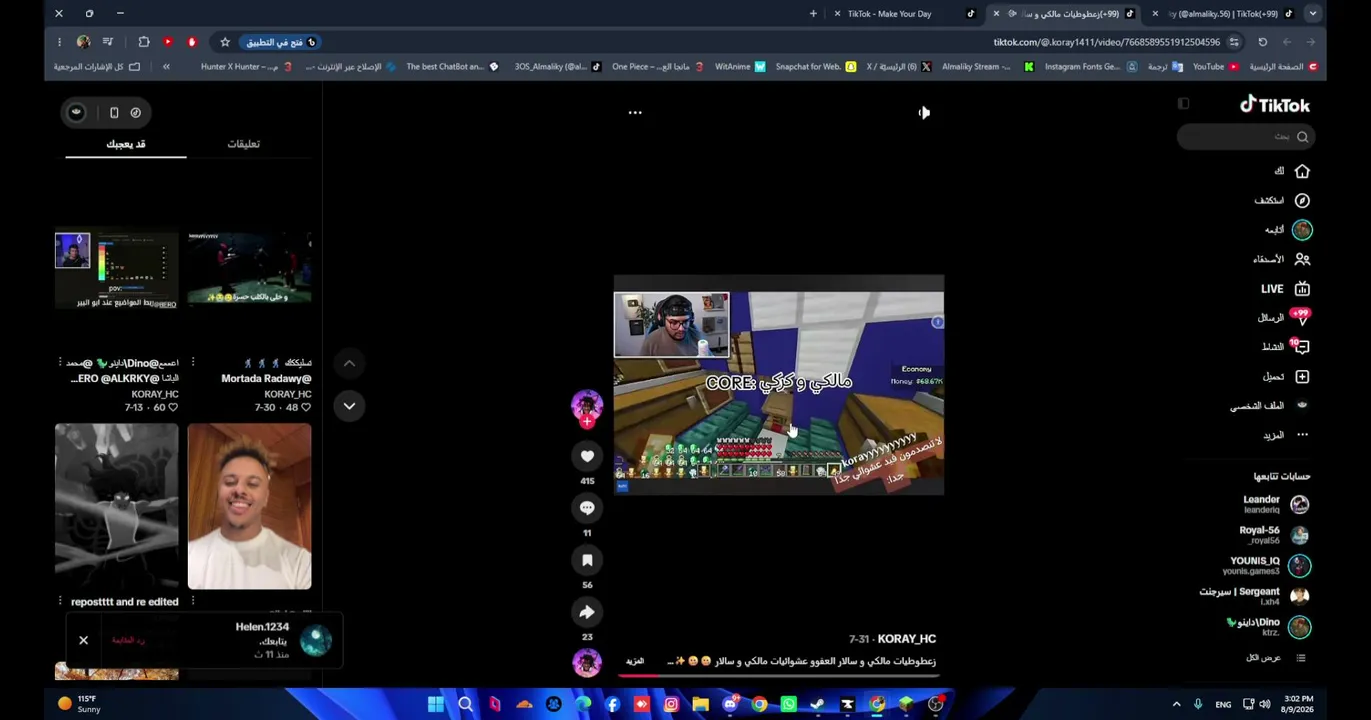
Task: Open the LIVE section
Action: pyautogui.click(x=1284, y=289)
